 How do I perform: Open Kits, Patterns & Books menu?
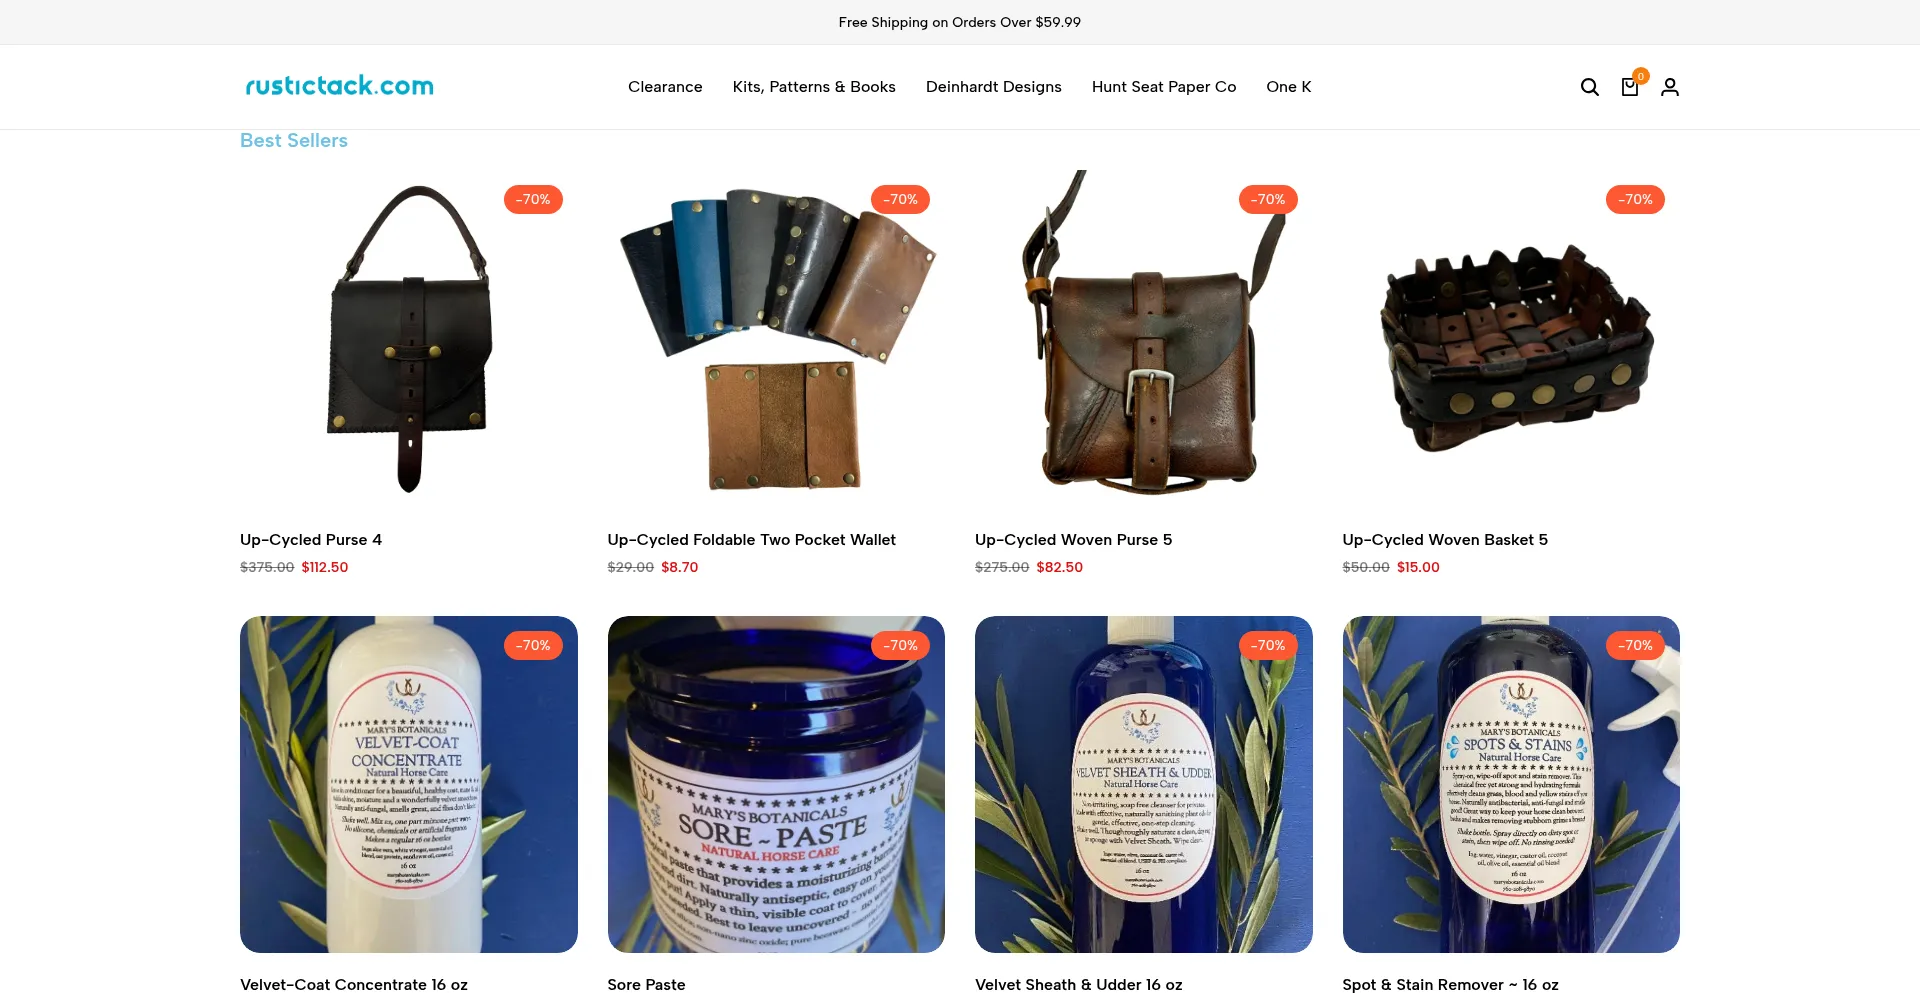point(814,87)
